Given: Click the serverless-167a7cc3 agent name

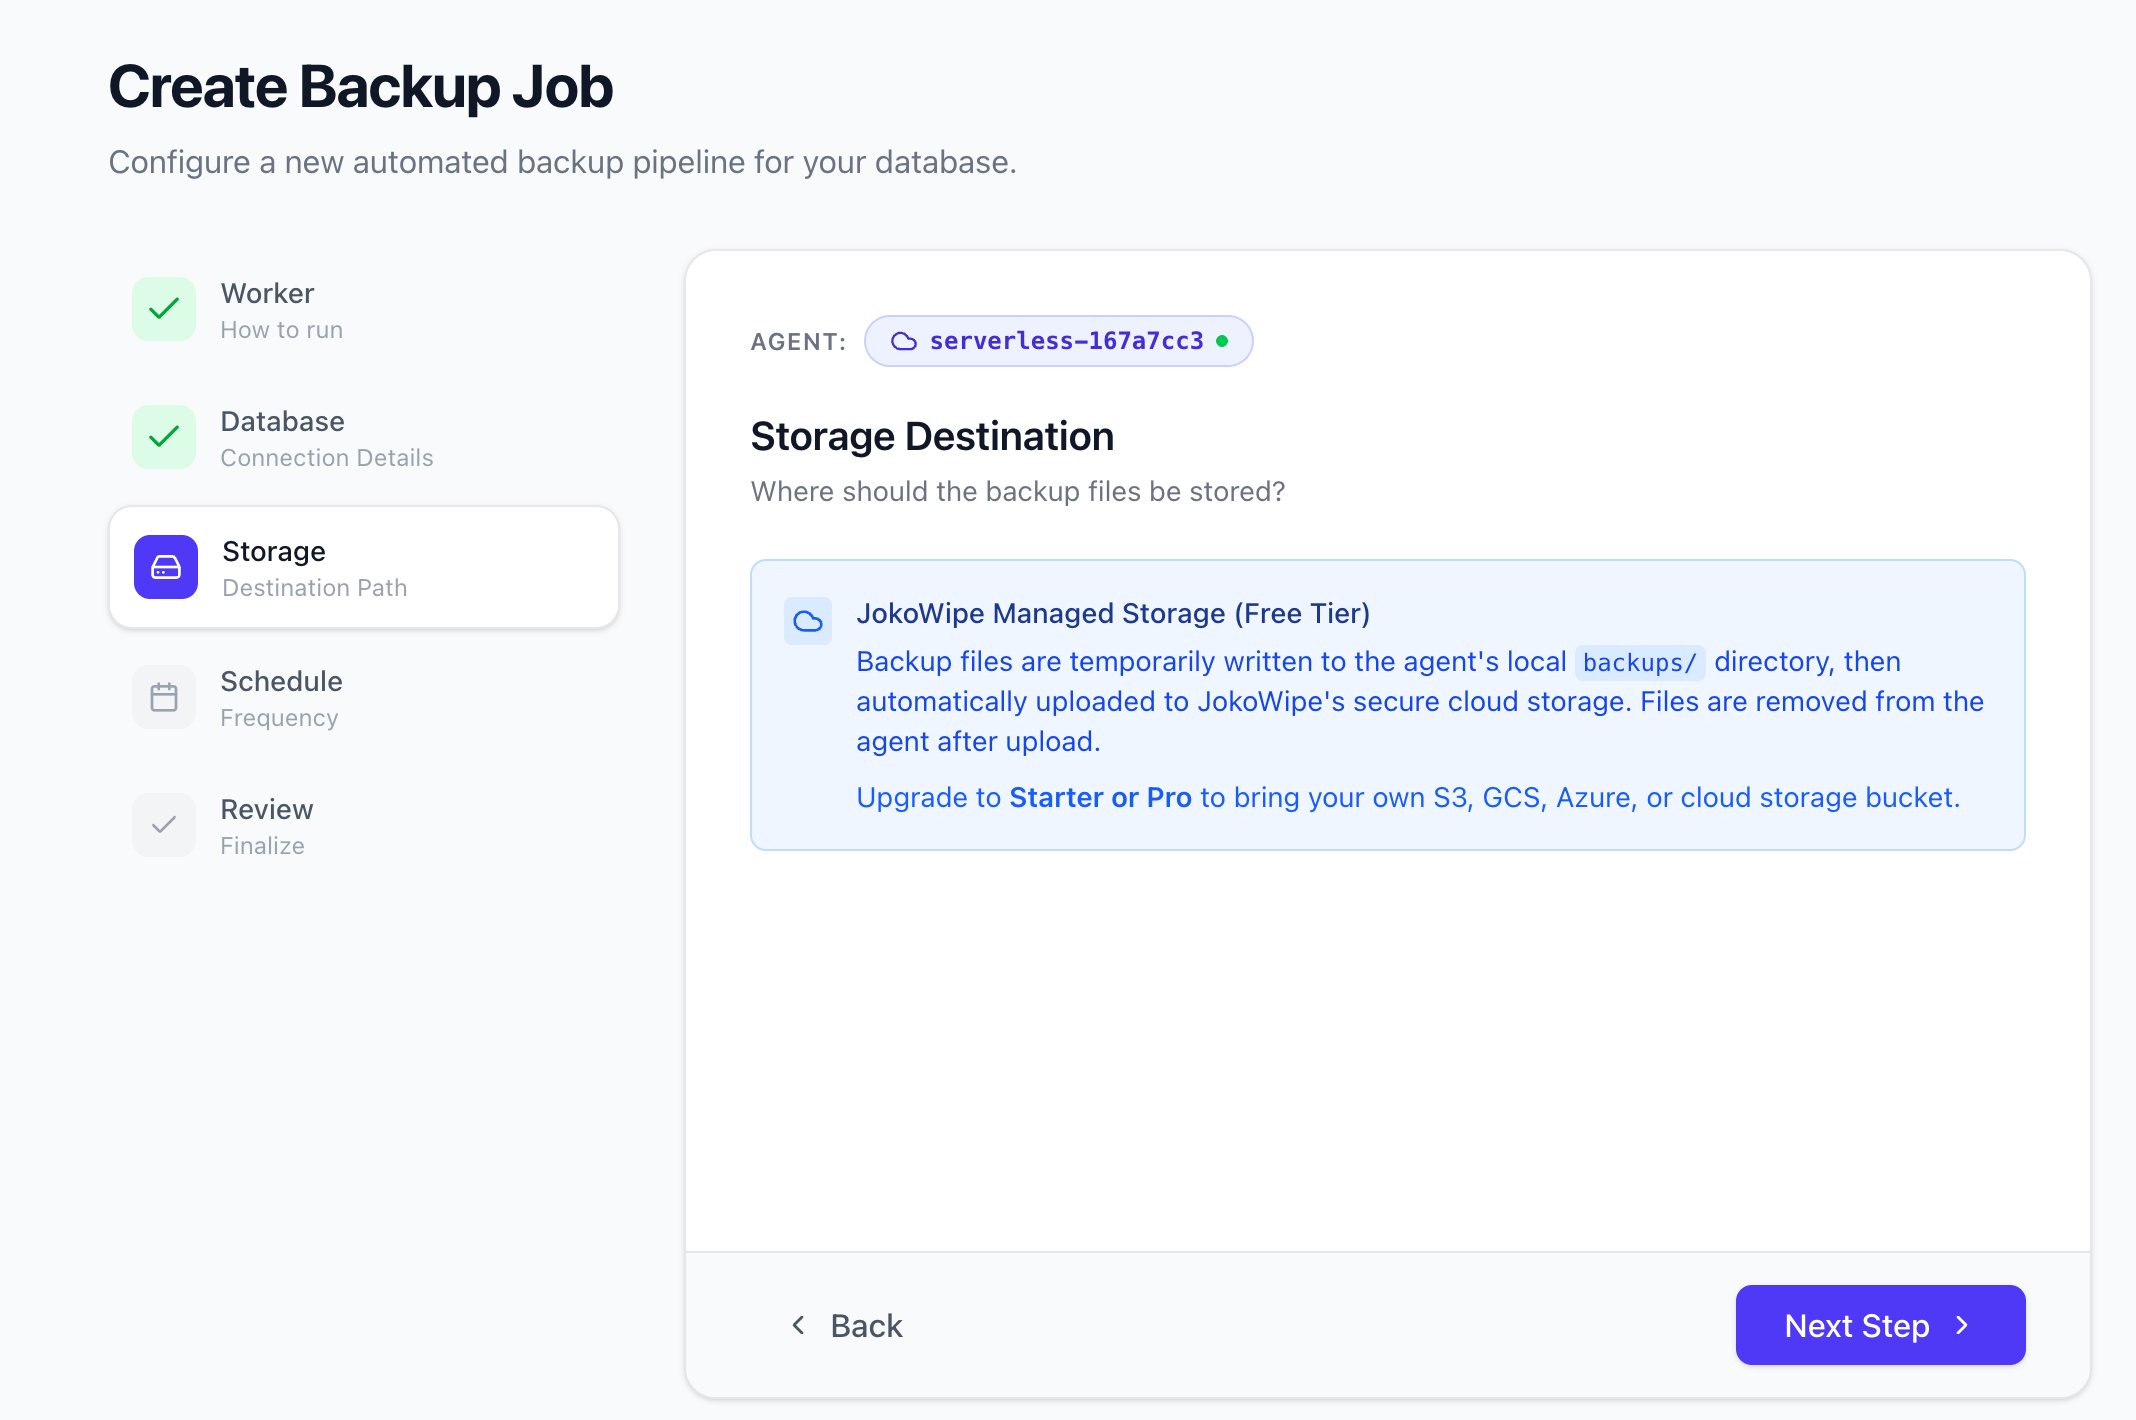Looking at the screenshot, I should click(x=1066, y=341).
